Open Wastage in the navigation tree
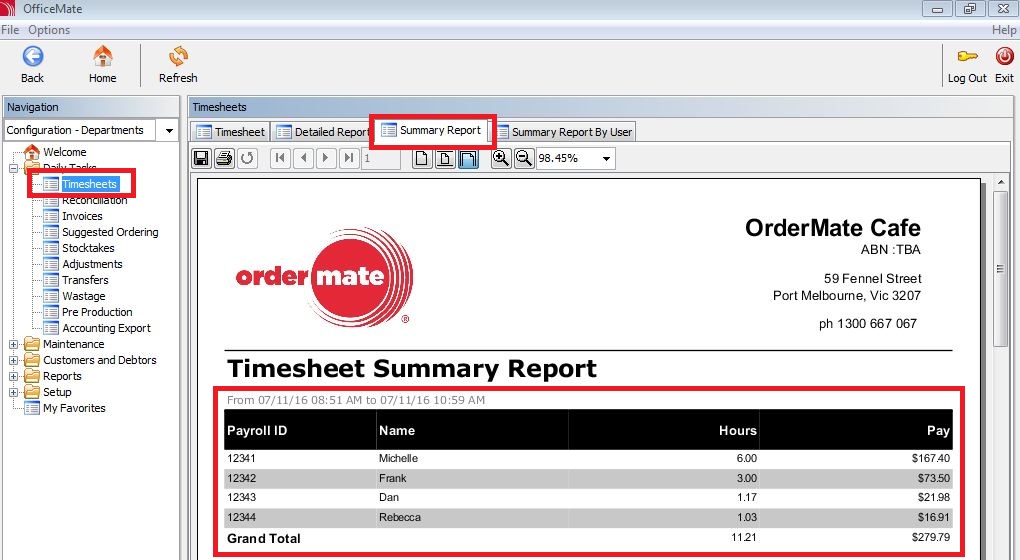 point(83,296)
